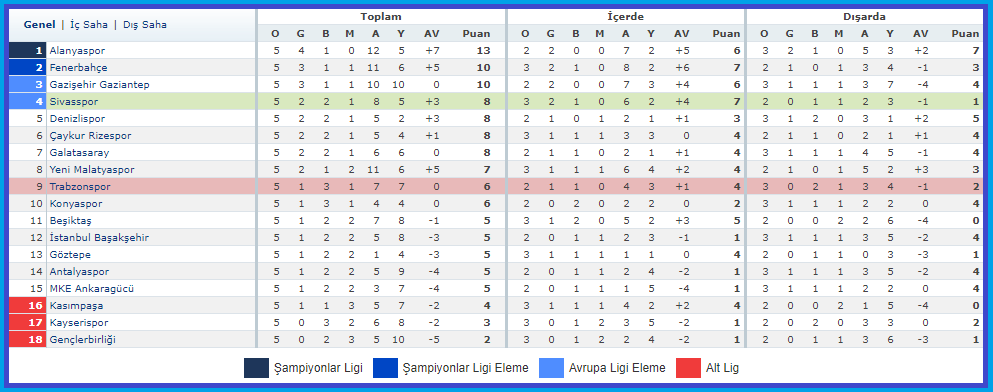Click the blue Şampiyonlar Ligi Eleme swatch
The image size is (993, 392).
click(x=386, y=368)
